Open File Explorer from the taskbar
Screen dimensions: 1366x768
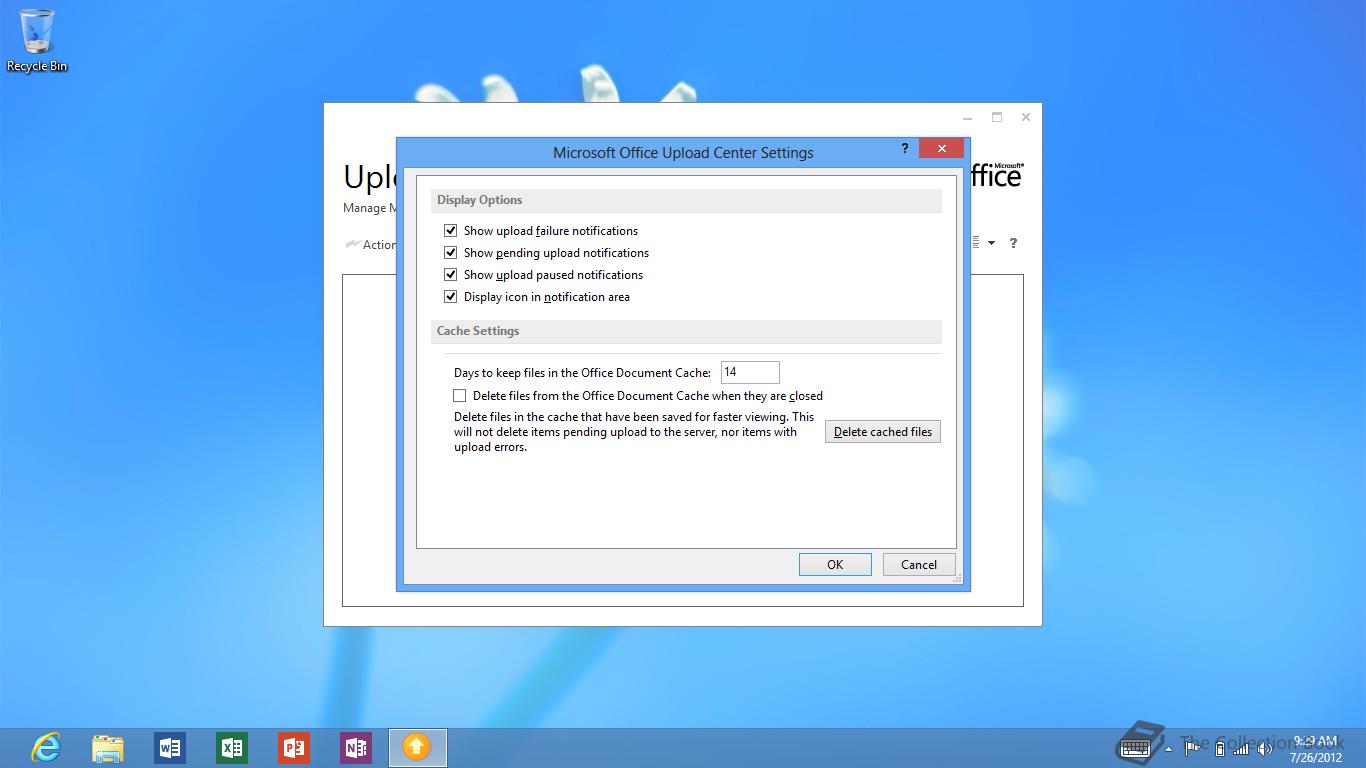tap(108, 747)
